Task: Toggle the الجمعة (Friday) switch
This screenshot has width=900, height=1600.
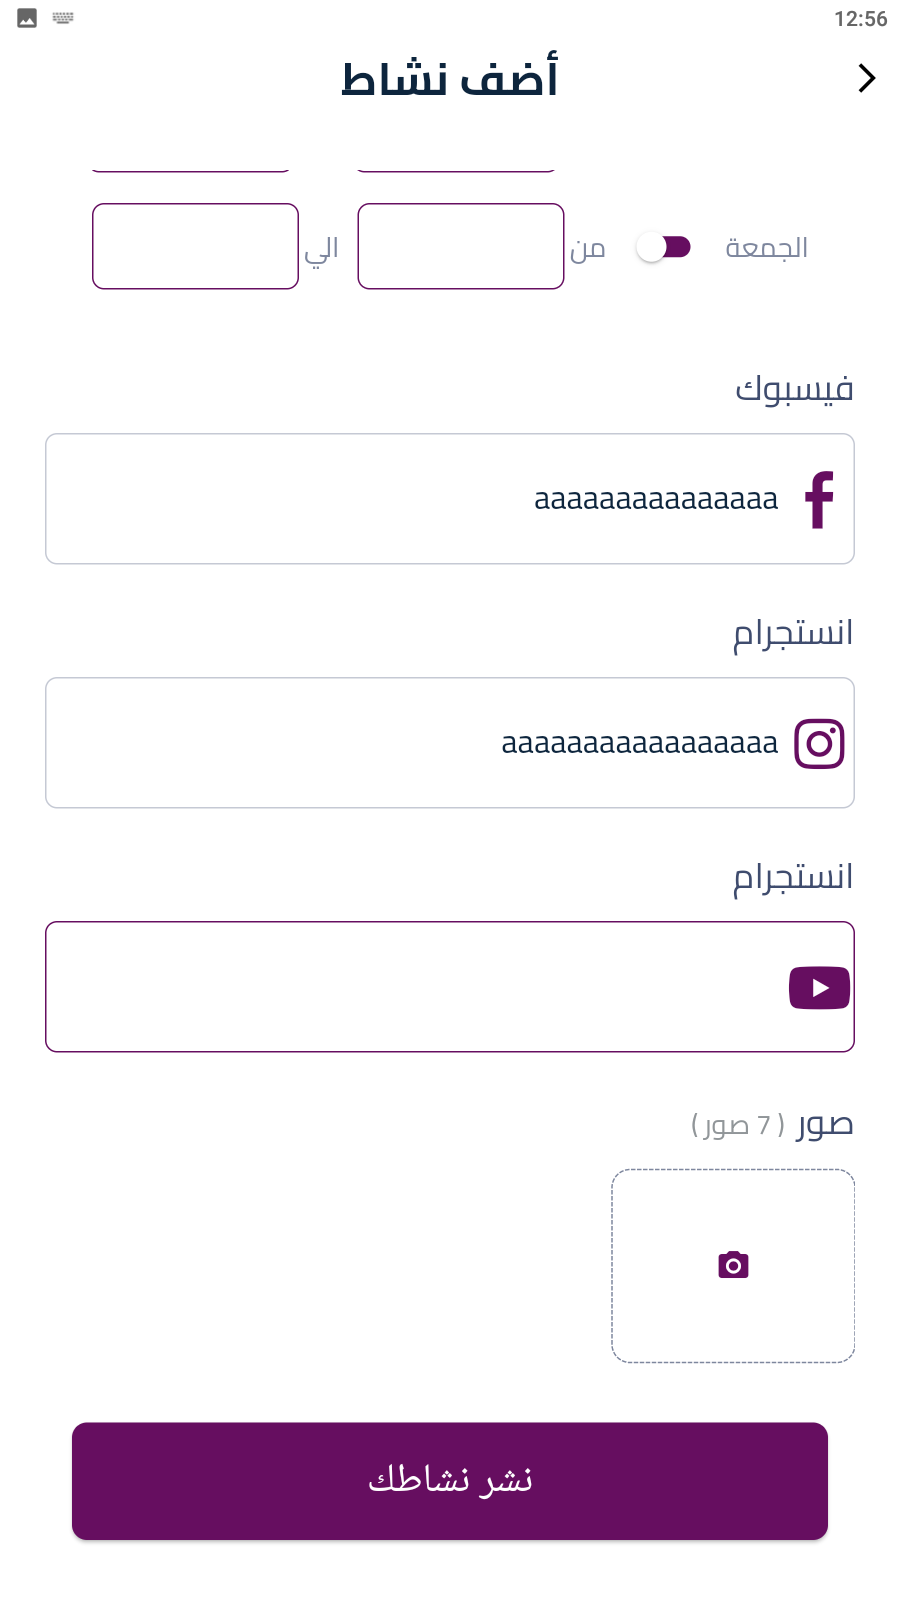Action: pos(664,247)
